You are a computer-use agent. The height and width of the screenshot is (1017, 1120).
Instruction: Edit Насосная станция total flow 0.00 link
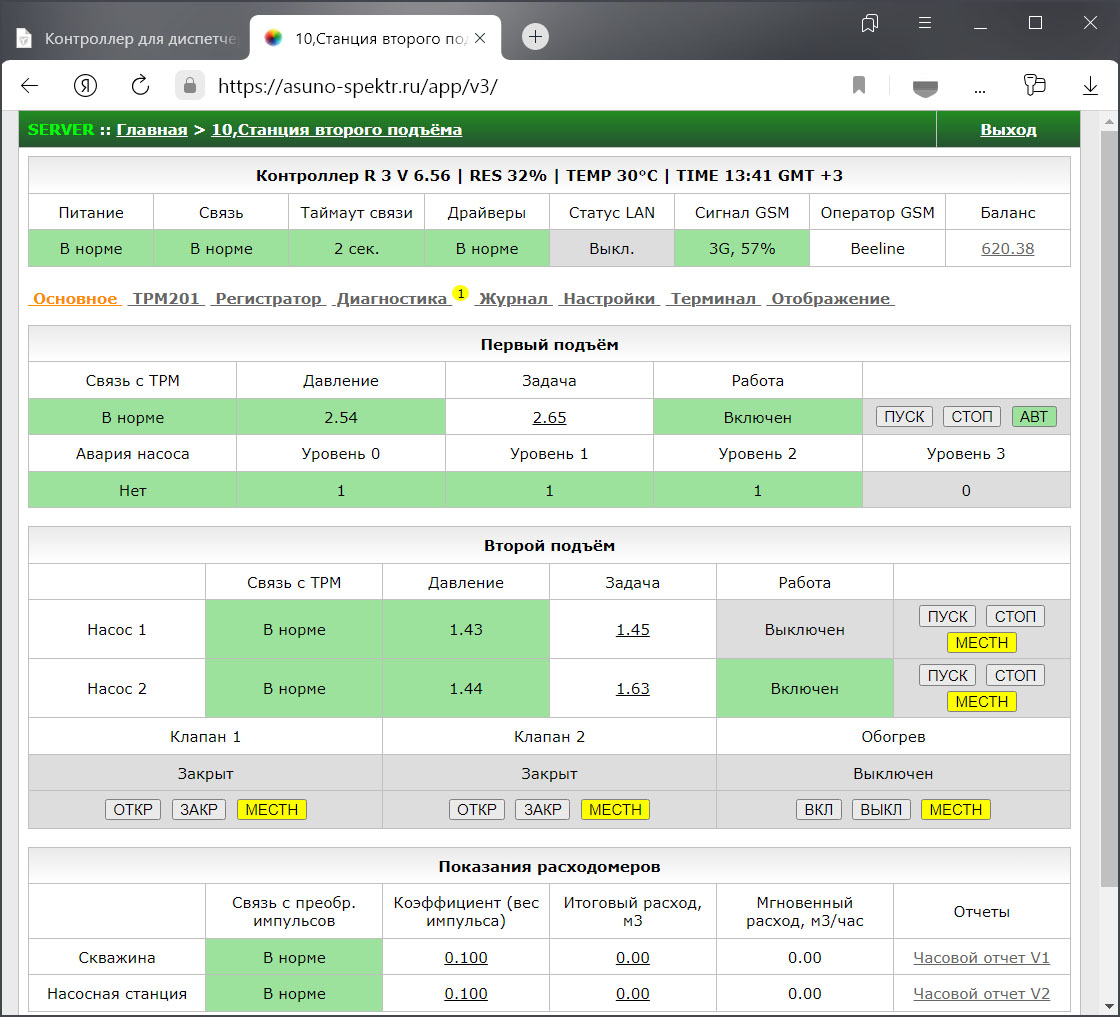tap(633, 994)
